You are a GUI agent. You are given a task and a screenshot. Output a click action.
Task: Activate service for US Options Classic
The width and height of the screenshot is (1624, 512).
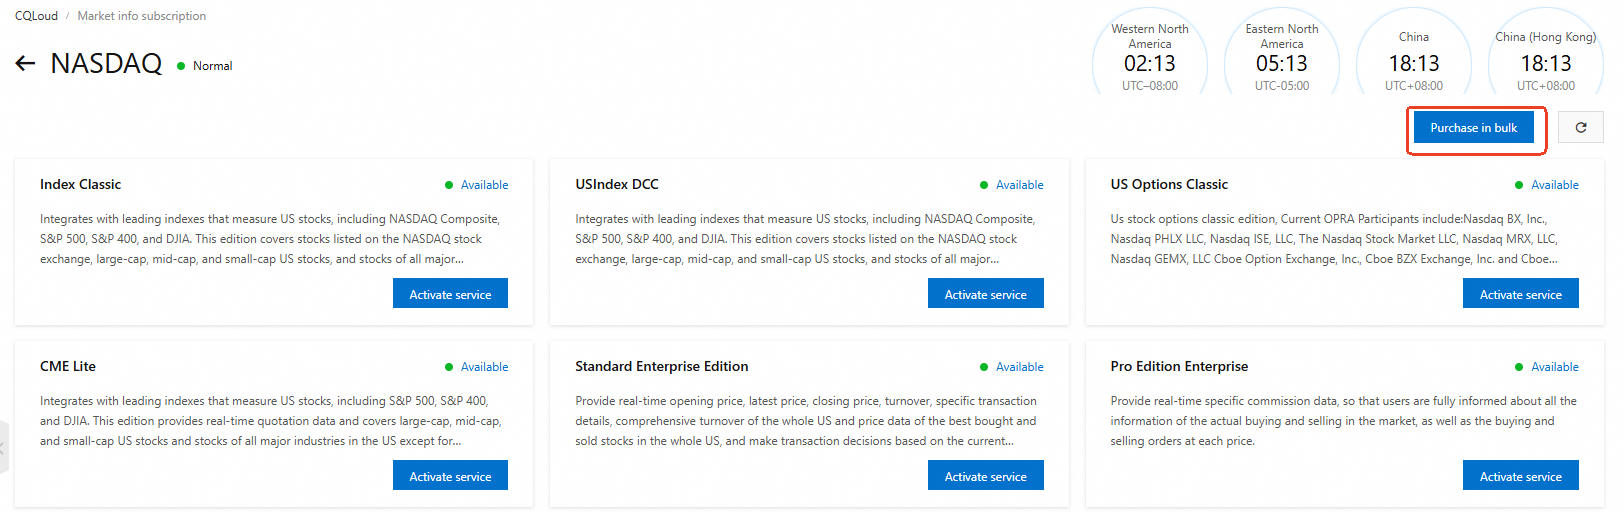point(1520,294)
